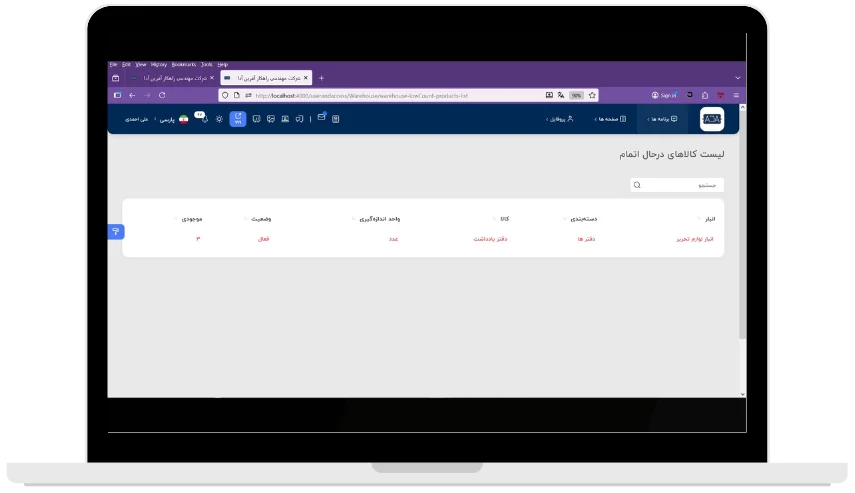
Task: Click the جستجو search input field
Action: coord(677,185)
